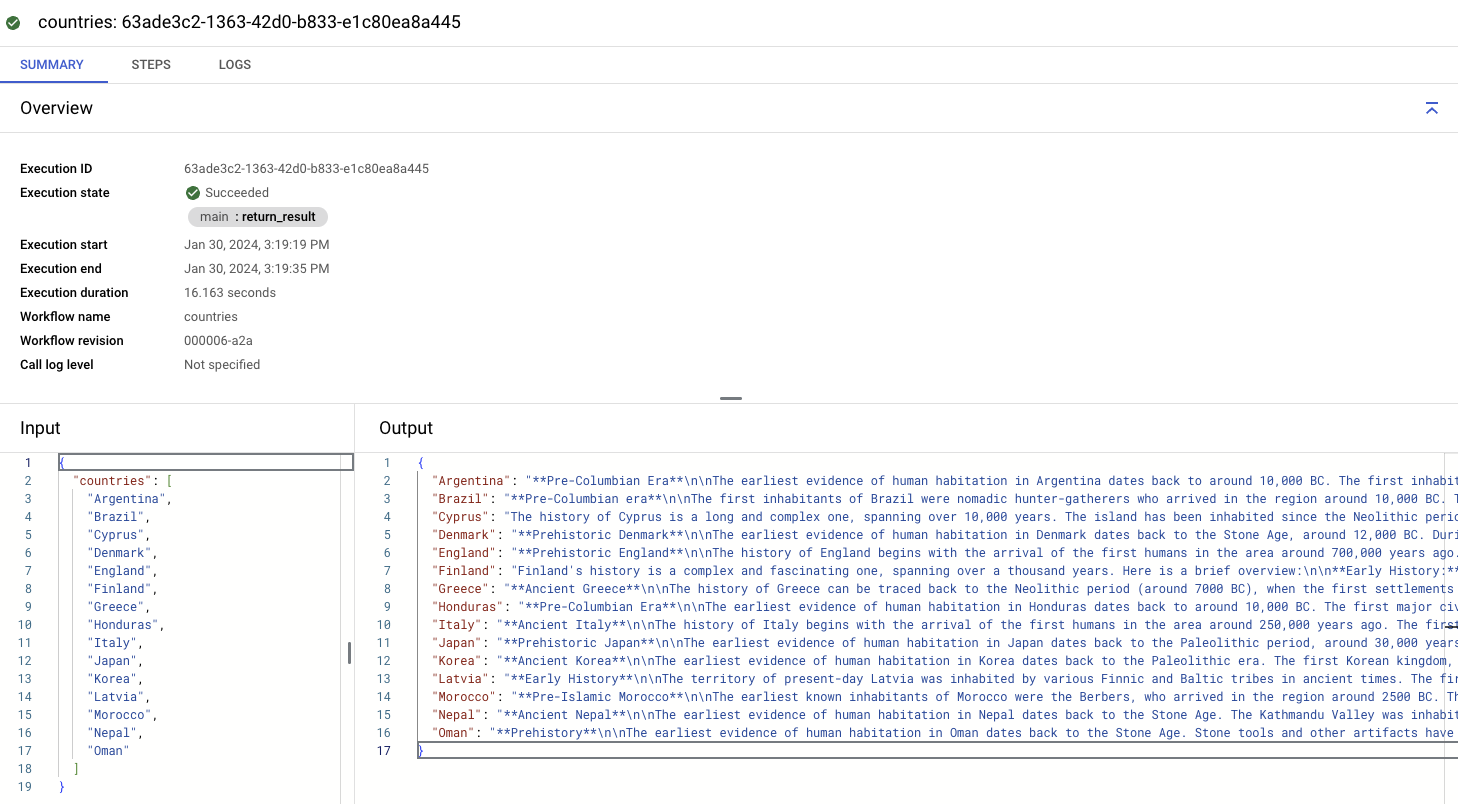The image size is (1458, 804).
Task: Click the Overview heading
Action: click(x=56, y=108)
